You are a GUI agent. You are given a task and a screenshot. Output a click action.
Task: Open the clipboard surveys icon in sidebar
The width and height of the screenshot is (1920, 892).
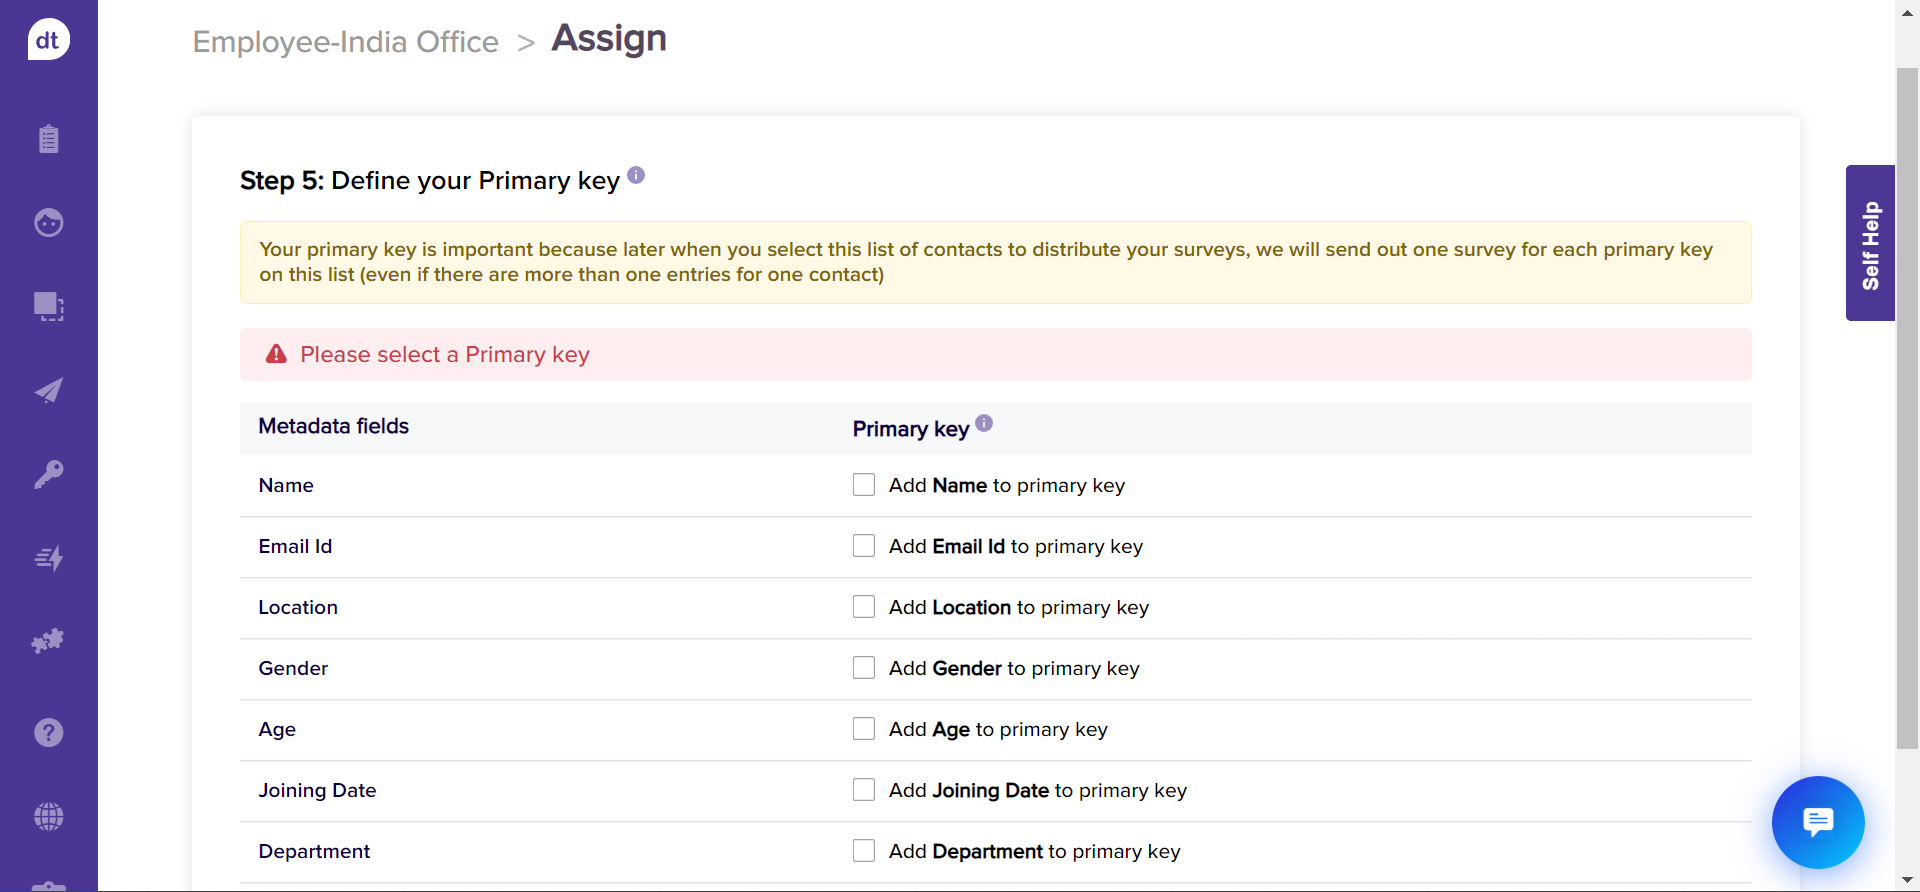tap(48, 138)
